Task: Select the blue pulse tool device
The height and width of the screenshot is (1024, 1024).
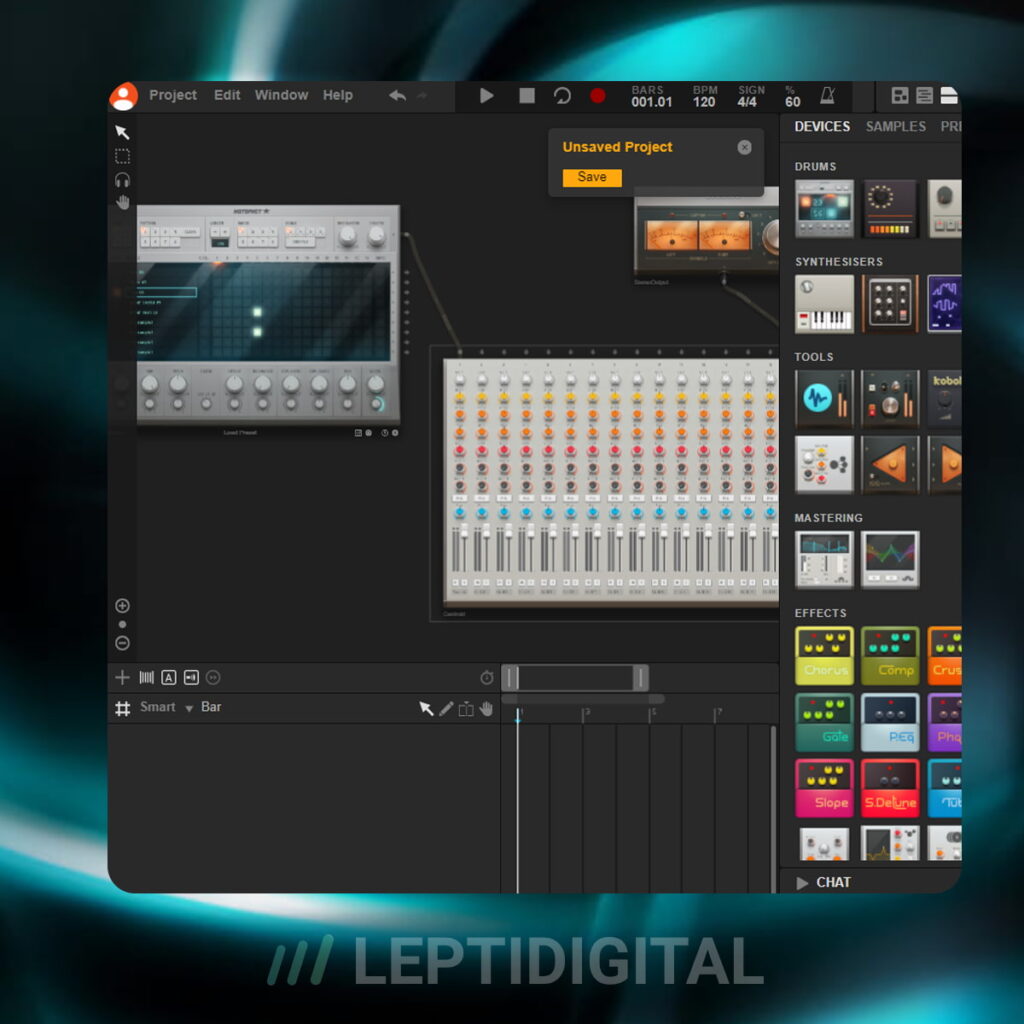Action: 824,399
